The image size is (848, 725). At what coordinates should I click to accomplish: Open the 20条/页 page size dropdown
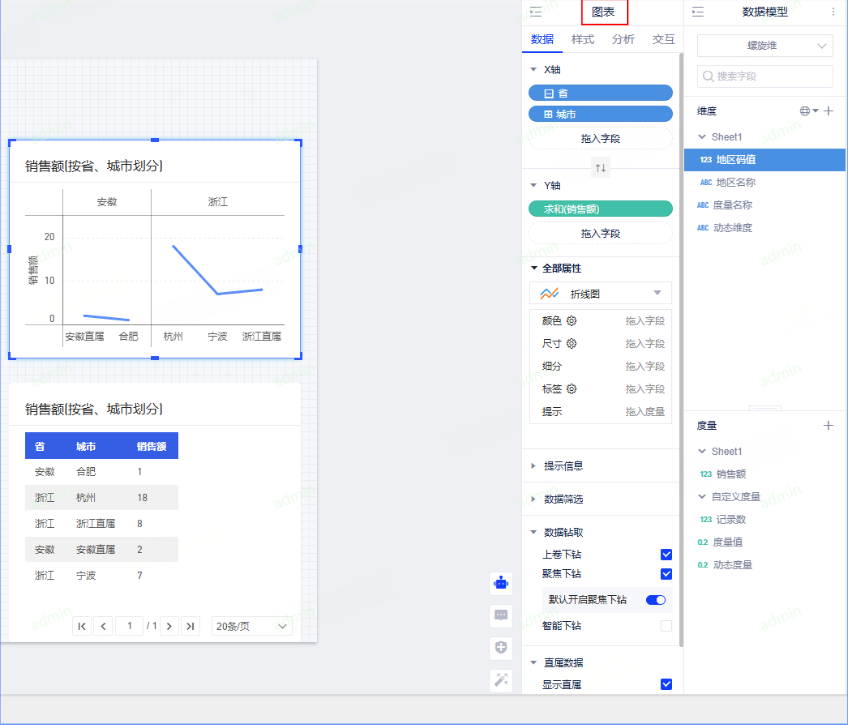(251, 626)
